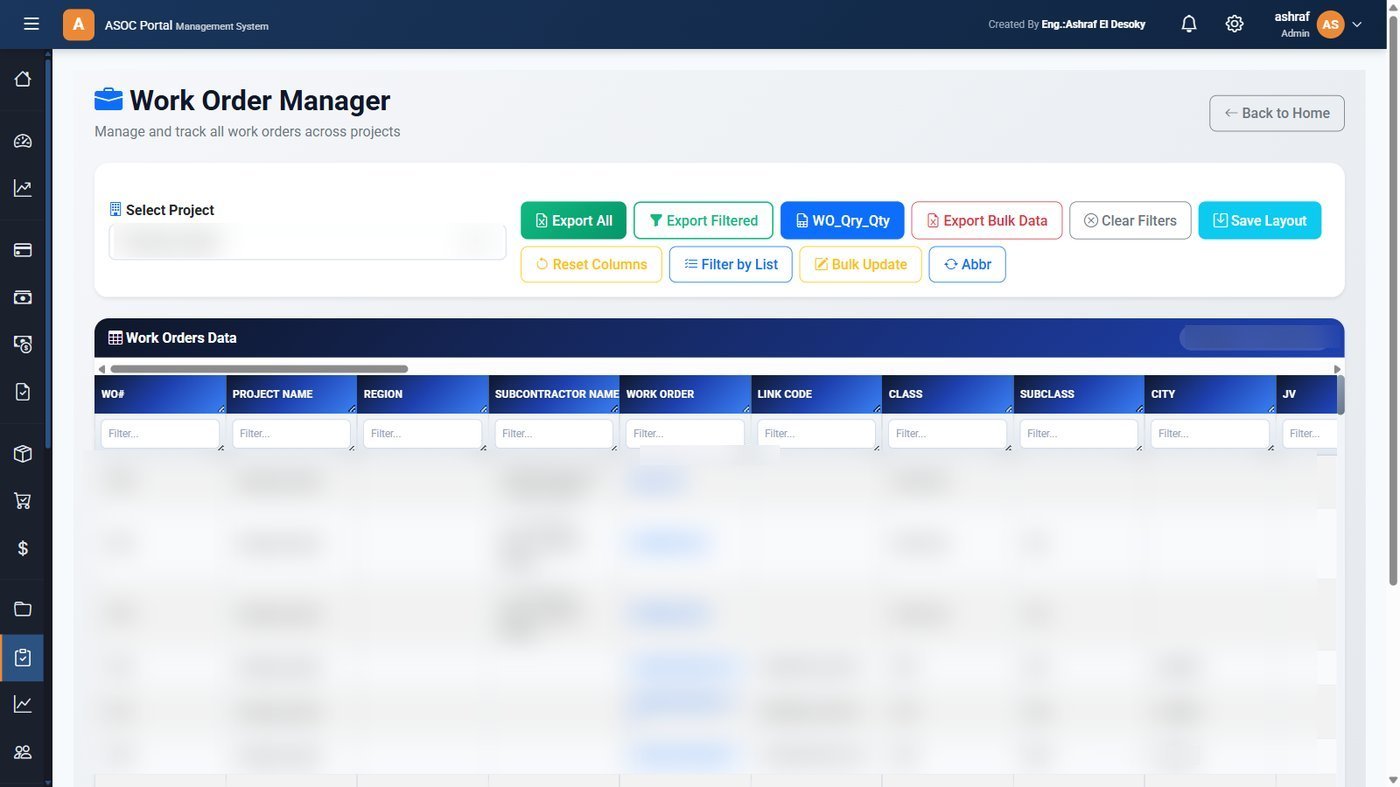
Task: Open Filter by List
Action: pyautogui.click(x=731, y=264)
